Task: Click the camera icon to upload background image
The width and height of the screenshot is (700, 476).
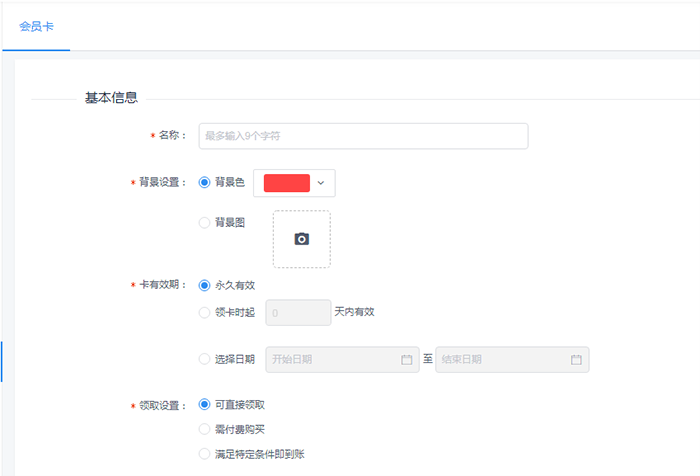Action: (x=302, y=239)
